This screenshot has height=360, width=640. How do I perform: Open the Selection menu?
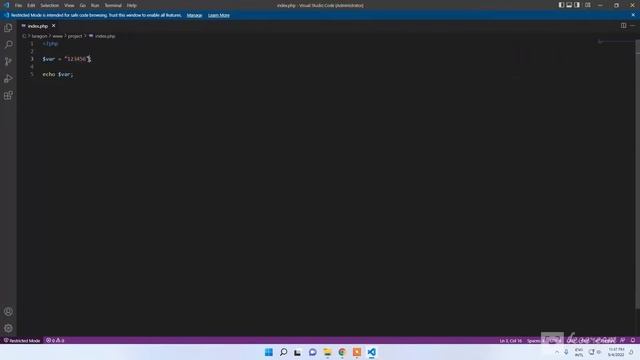[49, 5]
